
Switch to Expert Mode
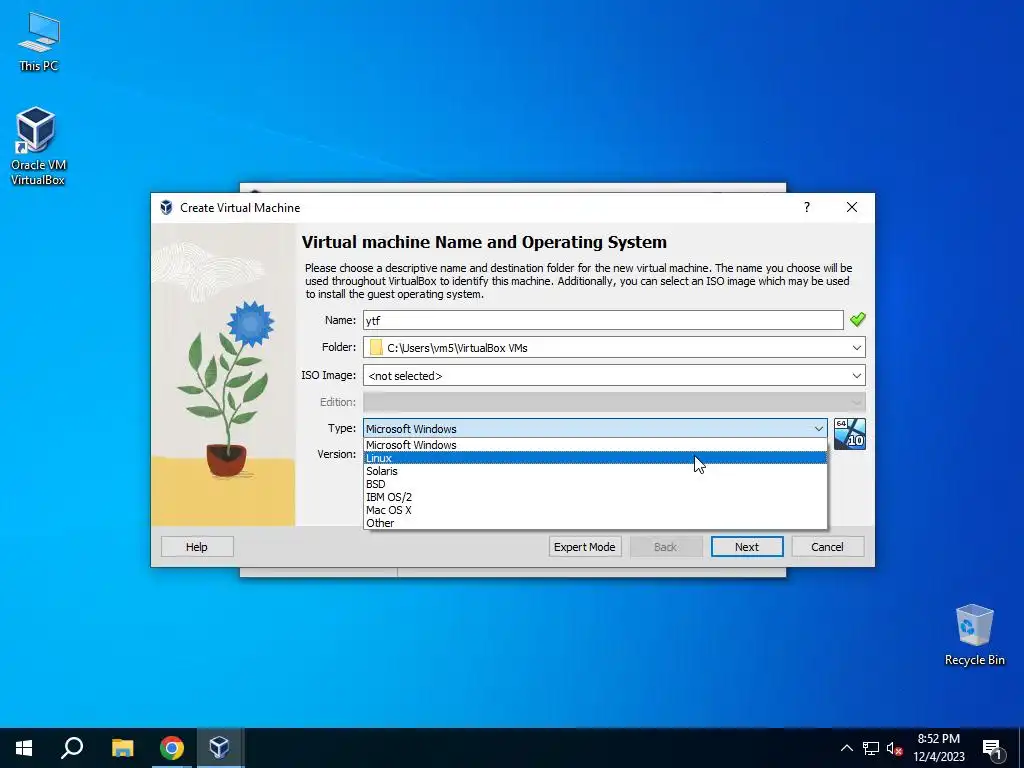point(584,547)
